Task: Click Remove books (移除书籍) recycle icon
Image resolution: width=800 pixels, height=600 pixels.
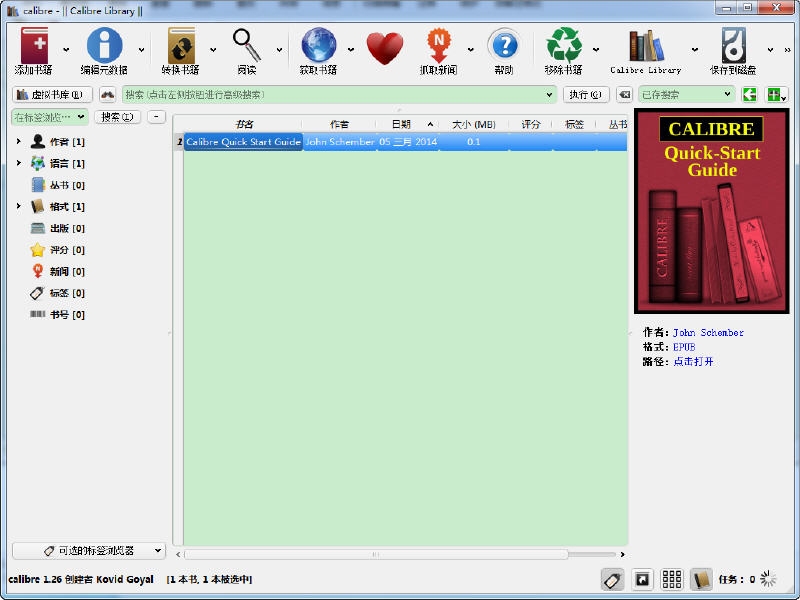Action: tap(564, 45)
